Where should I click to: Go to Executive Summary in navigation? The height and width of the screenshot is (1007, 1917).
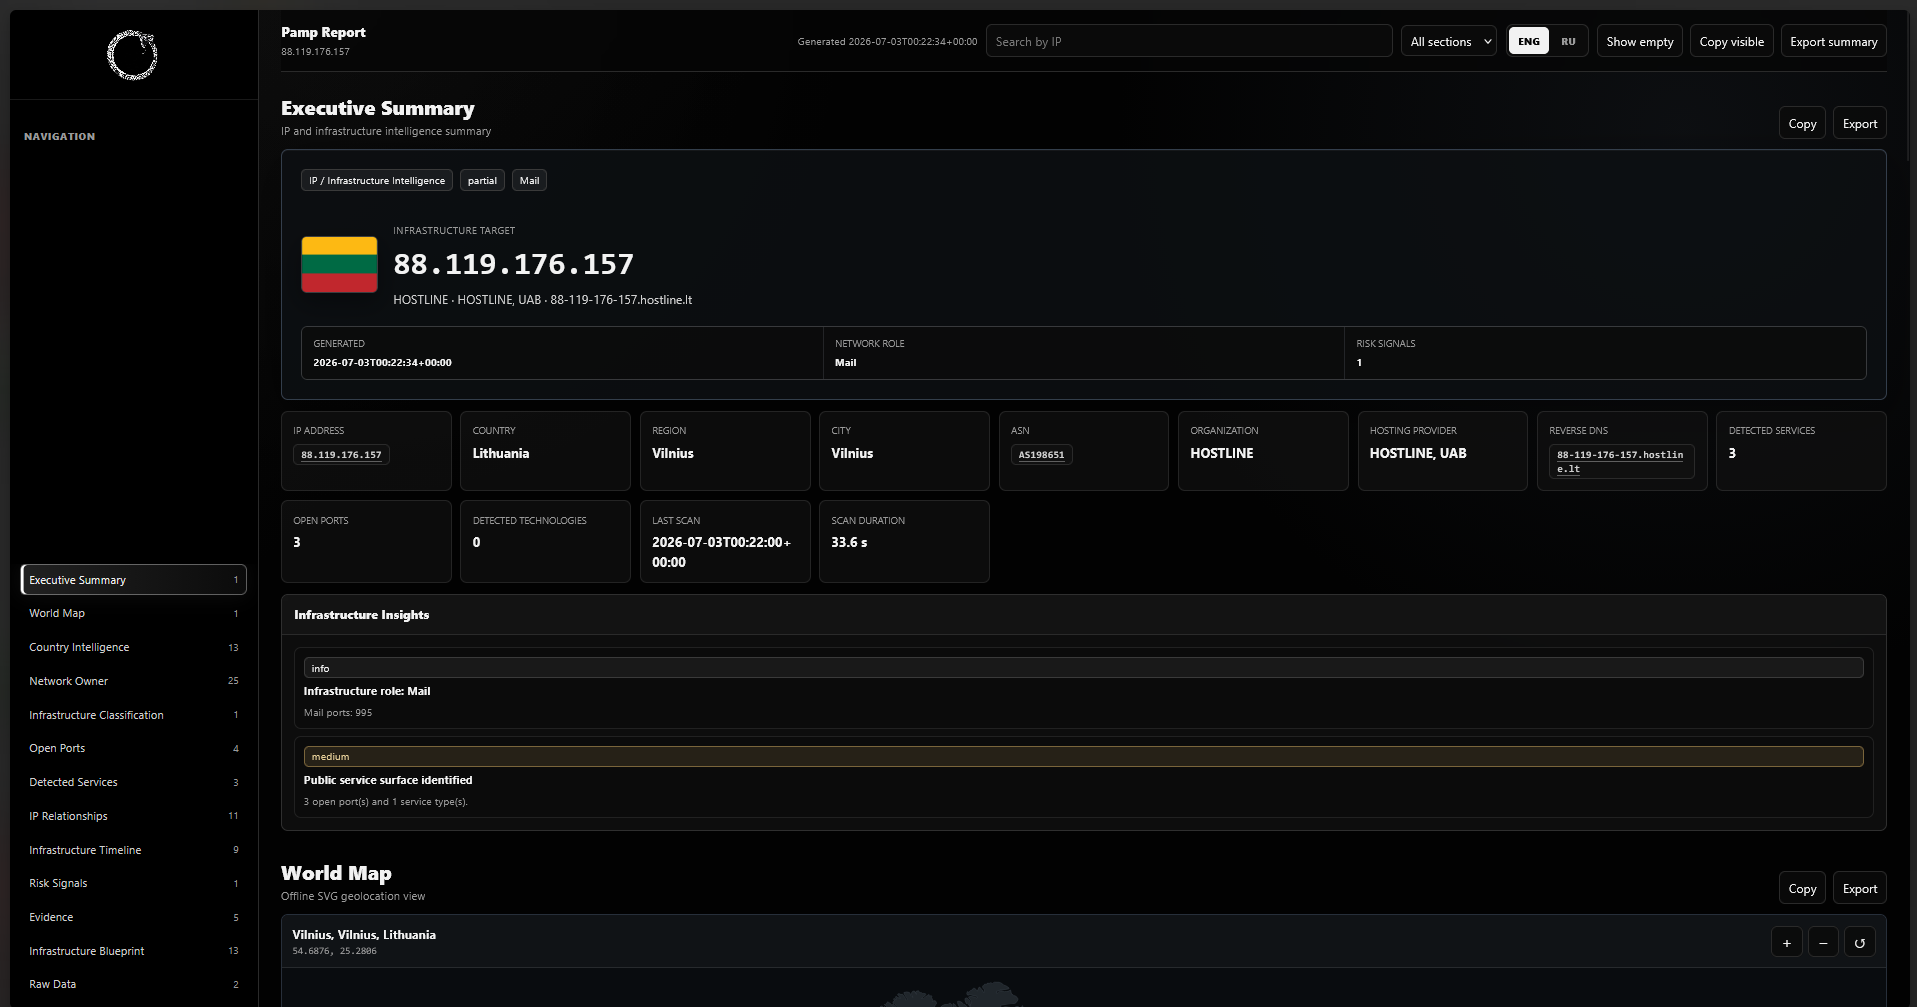pyautogui.click(x=133, y=580)
